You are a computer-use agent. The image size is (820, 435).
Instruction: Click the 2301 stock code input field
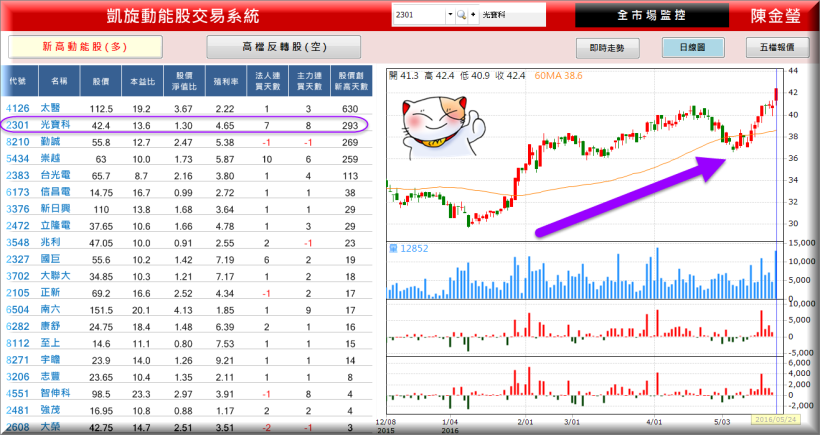[x=420, y=15]
